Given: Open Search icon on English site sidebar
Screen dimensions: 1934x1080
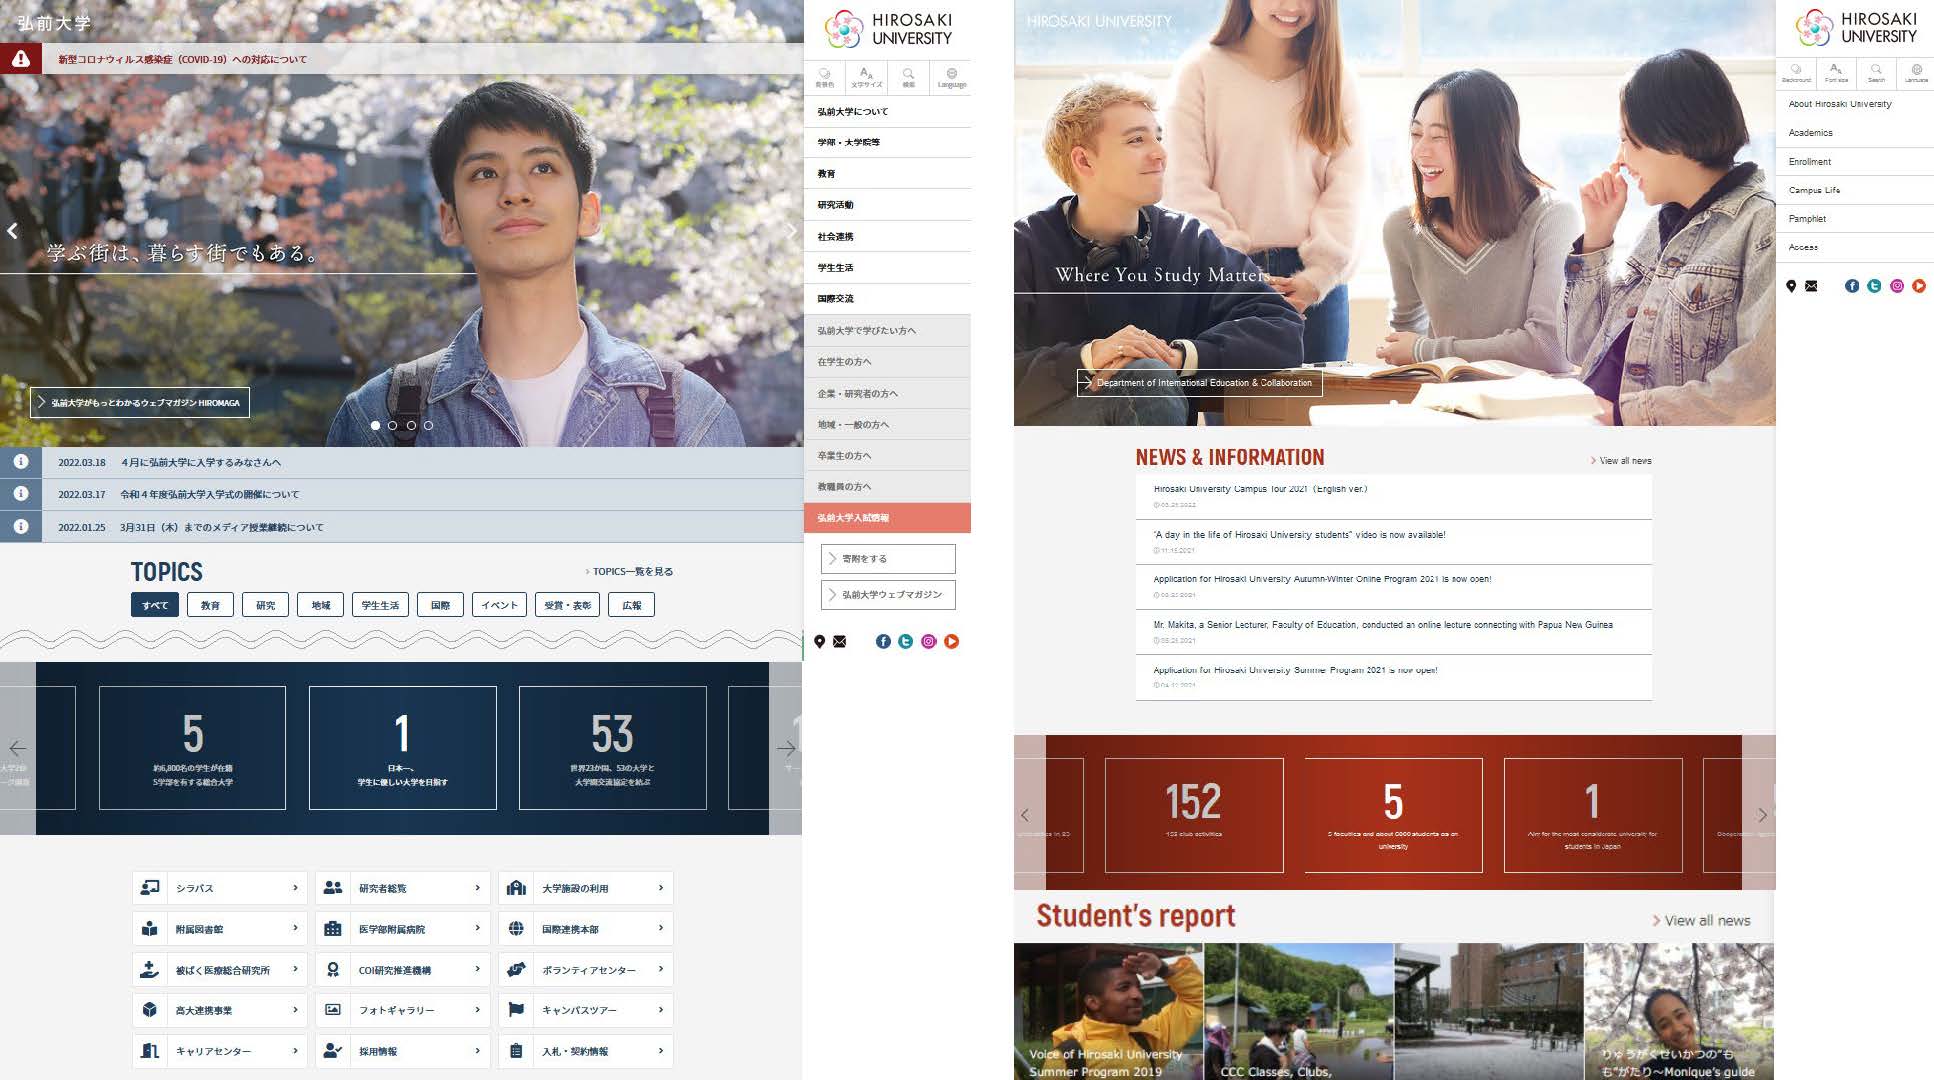Looking at the screenshot, I should pyautogui.click(x=1876, y=73).
